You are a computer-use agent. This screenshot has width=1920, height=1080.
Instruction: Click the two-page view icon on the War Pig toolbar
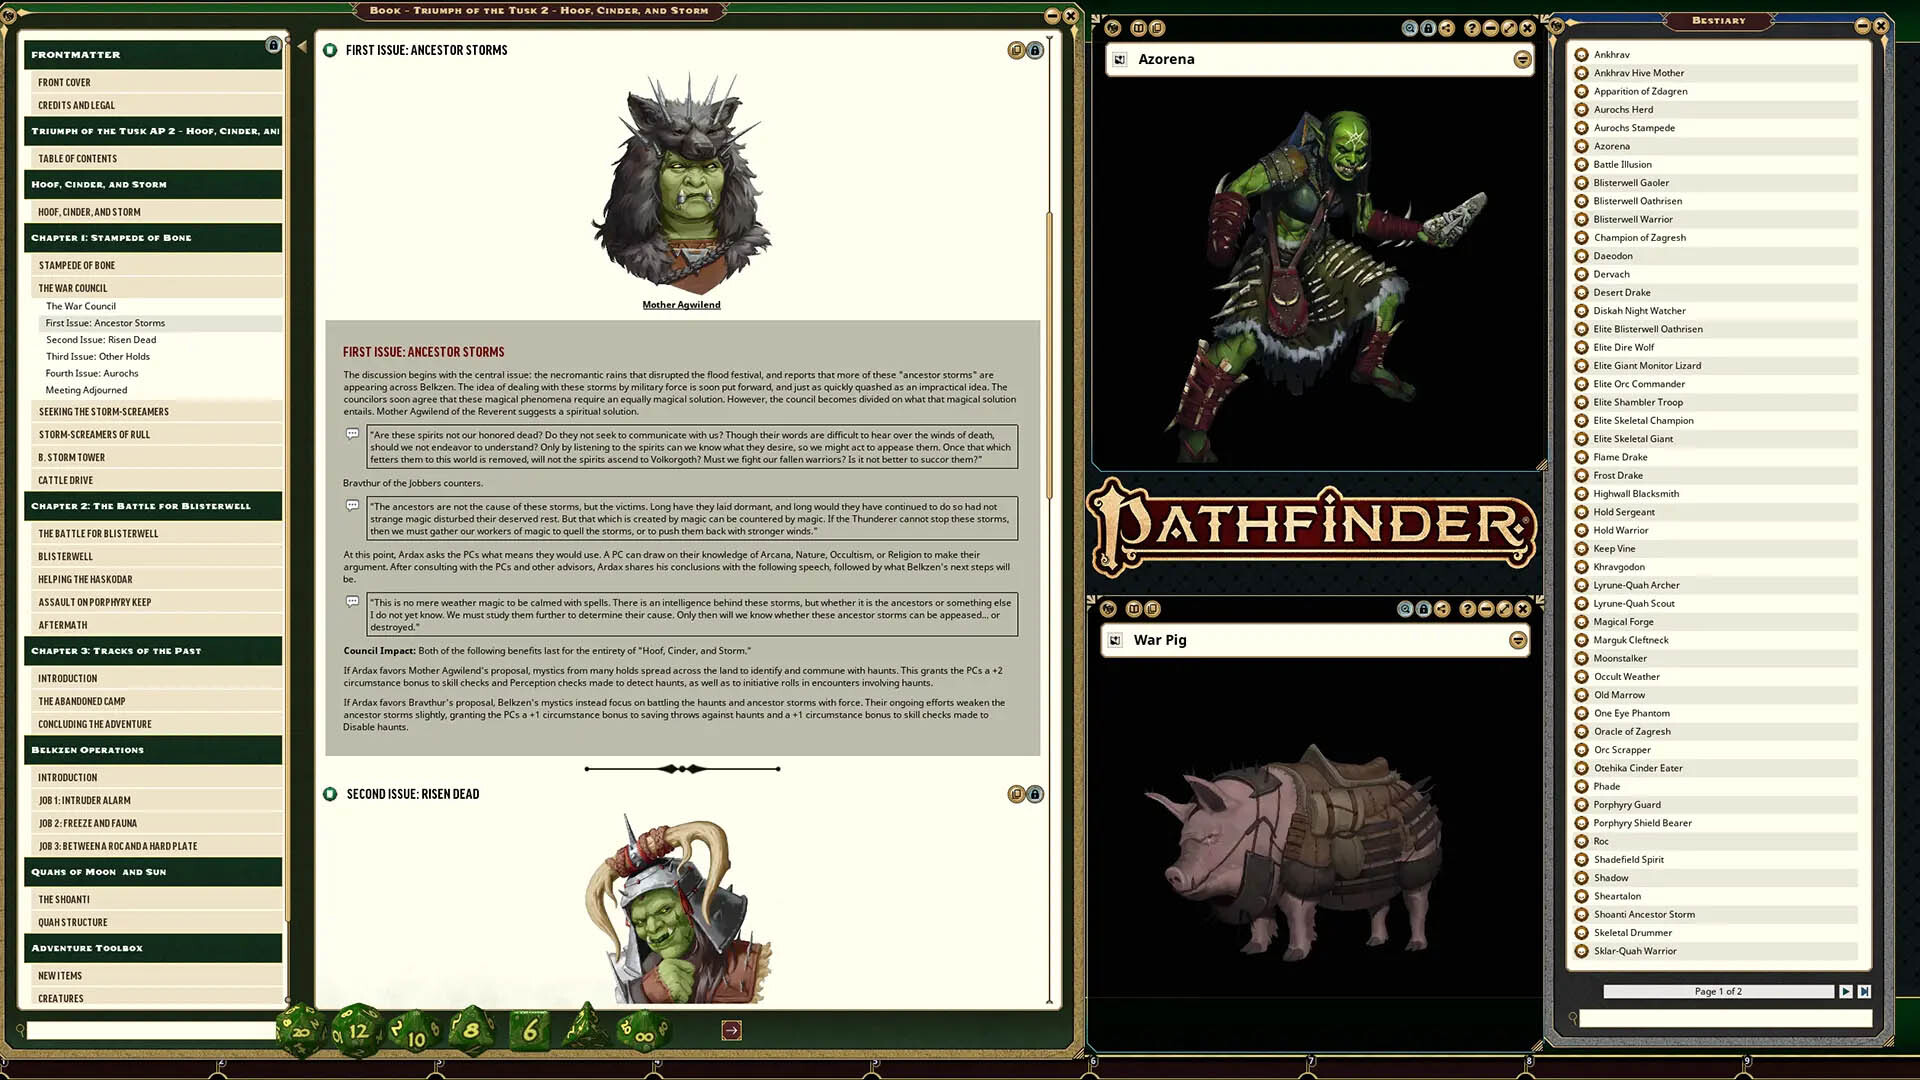pyautogui.click(x=1133, y=608)
